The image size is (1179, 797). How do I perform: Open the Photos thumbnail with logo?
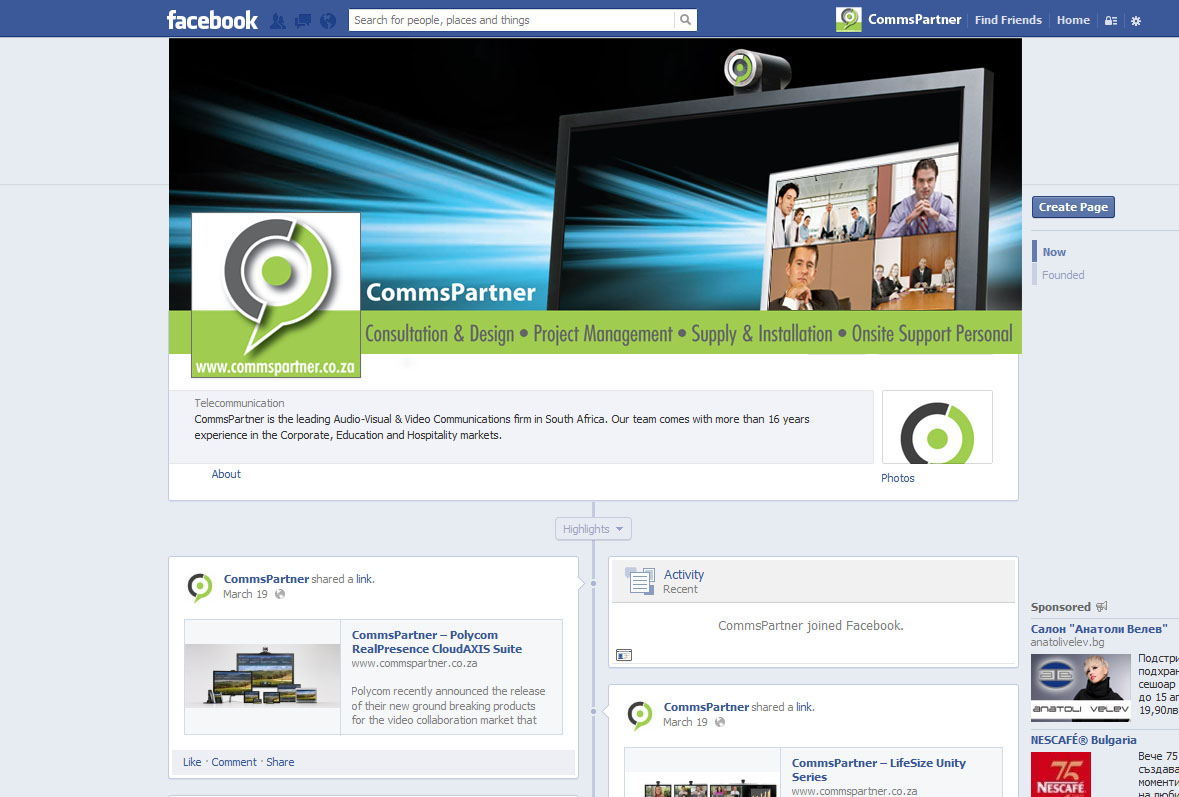pyautogui.click(x=937, y=427)
